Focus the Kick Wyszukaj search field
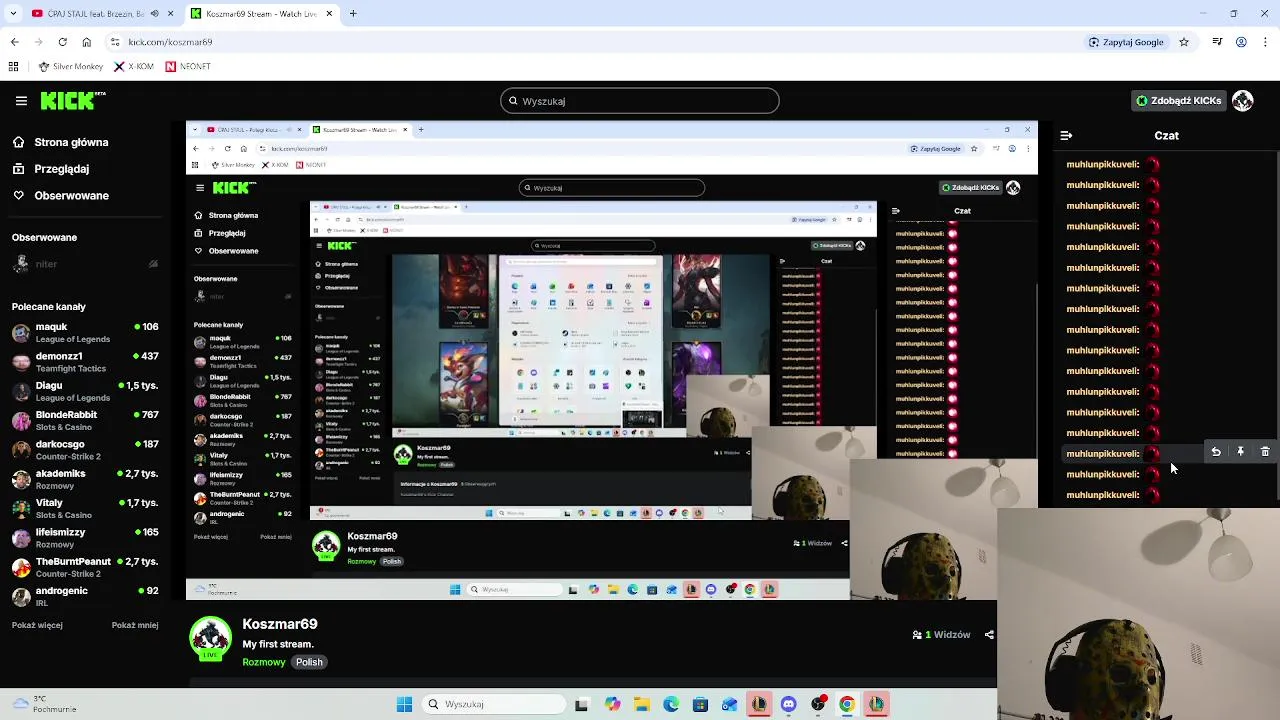The height and width of the screenshot is (720, 1280). point(640,101)
